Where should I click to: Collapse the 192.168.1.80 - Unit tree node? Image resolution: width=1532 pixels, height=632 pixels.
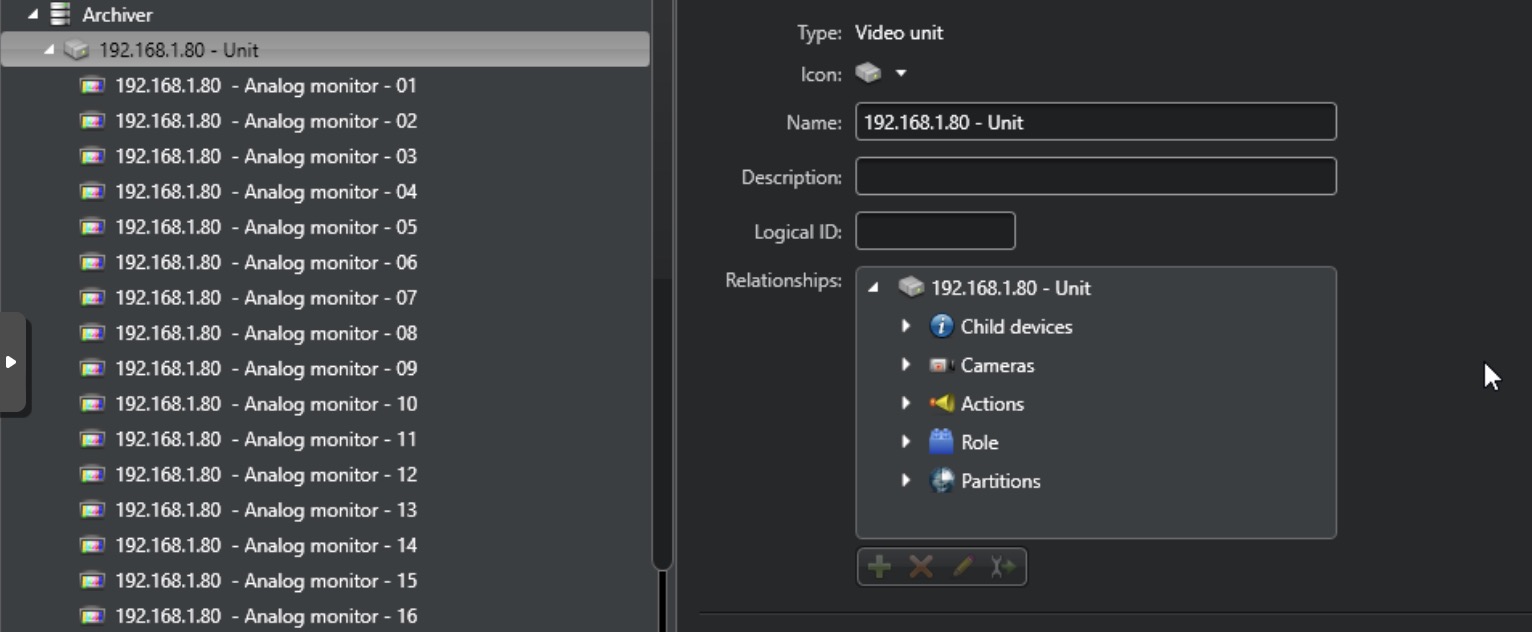pos(49,49)
